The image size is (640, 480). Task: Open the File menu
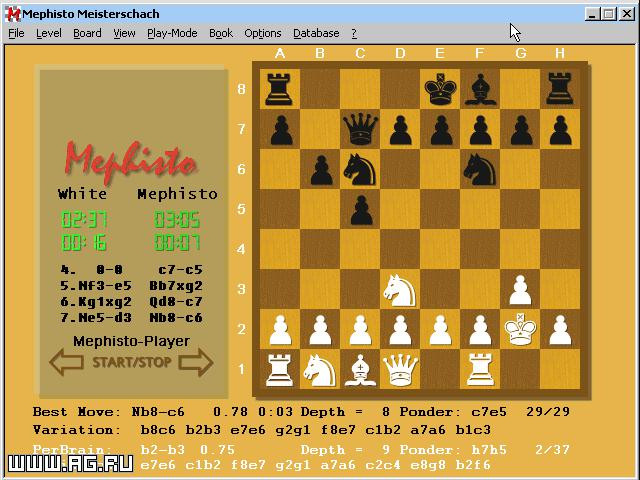click(16, 33)
